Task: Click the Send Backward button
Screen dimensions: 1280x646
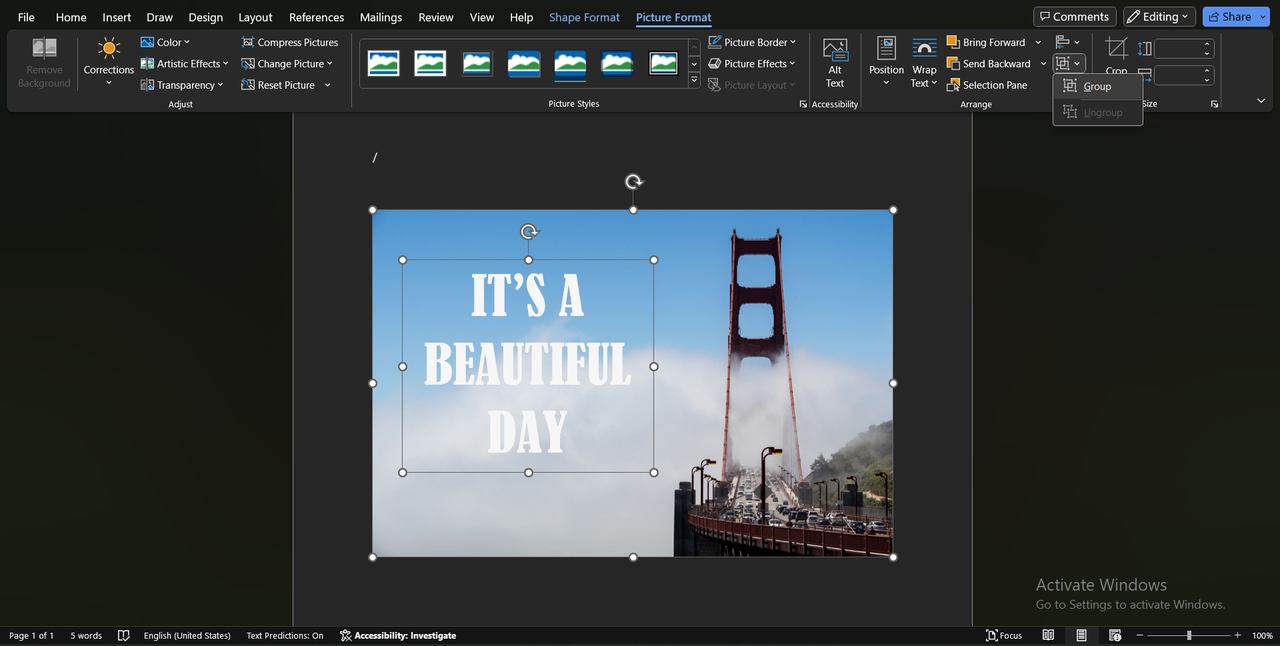Action: (x=989, y=63)
